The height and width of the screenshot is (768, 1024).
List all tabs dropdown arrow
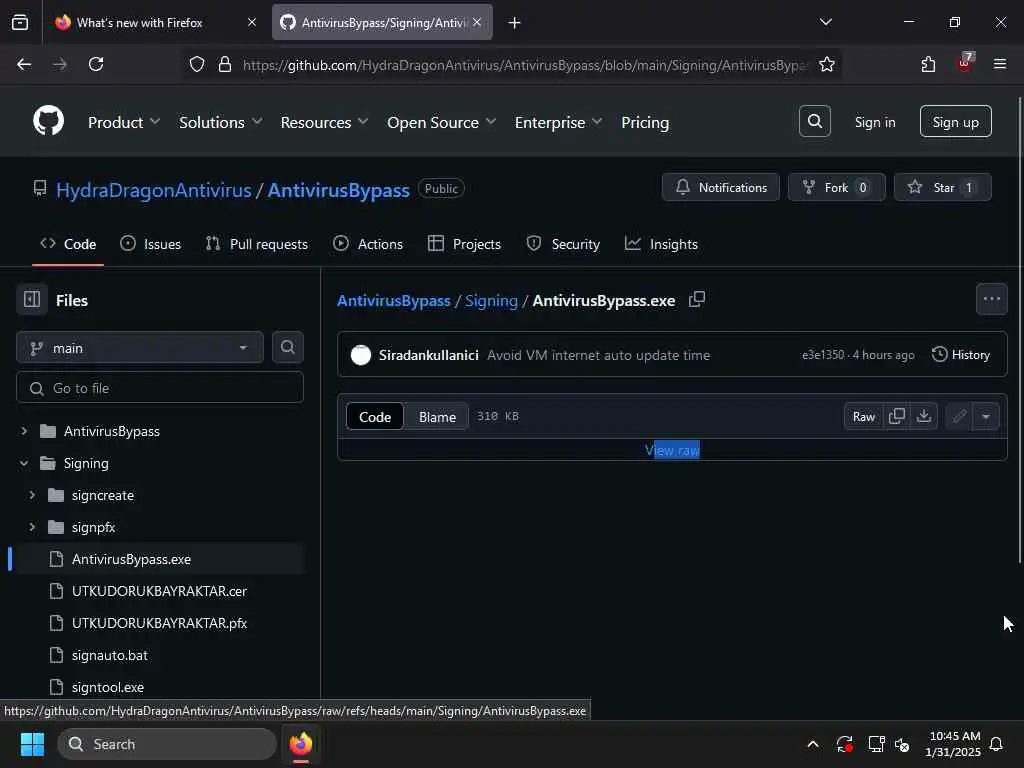click(x=825, y=22)
